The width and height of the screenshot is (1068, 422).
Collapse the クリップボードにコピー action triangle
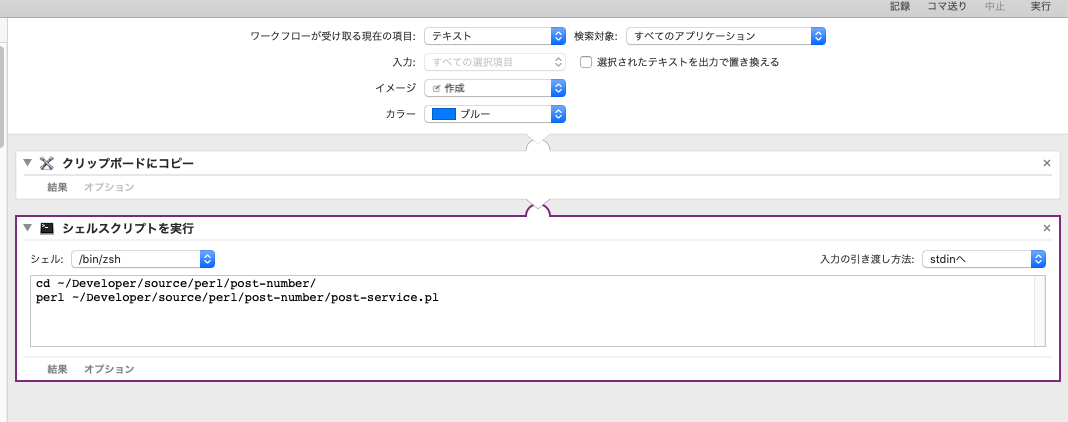pyautogui.click(x=27, y=163)
